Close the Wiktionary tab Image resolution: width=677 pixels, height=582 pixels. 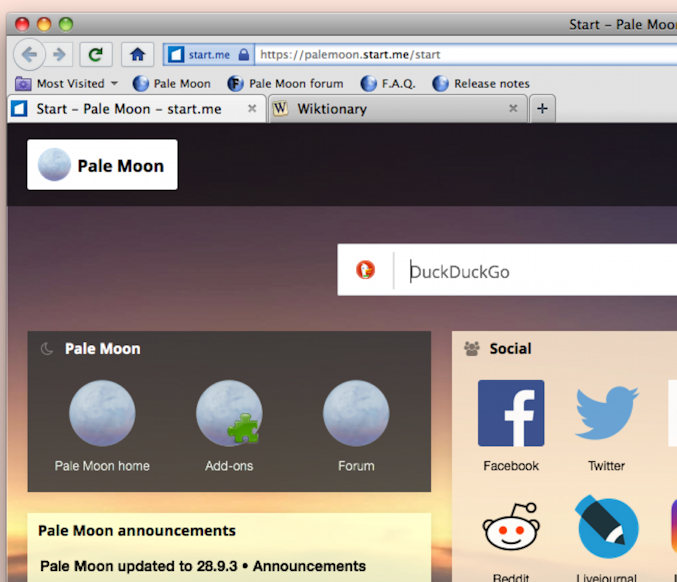click(513, 108)
